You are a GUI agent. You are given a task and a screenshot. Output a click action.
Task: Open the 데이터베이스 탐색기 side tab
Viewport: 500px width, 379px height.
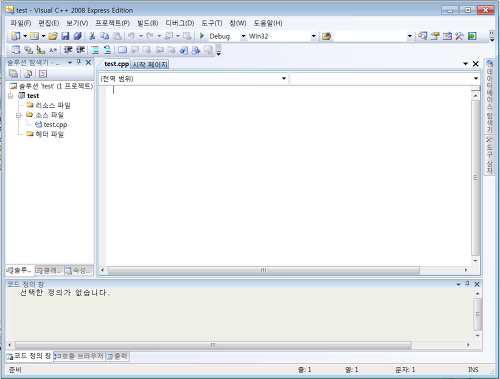[489, 96]
